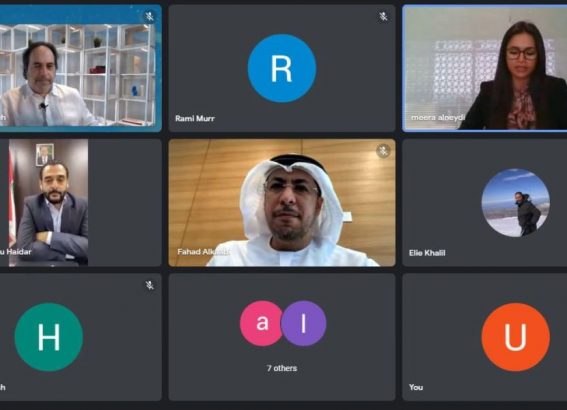Click the pink 'a' avatar in the others tile
This screenshot has height=410, width=567.
pyautogui.click(x=261, y=323)
